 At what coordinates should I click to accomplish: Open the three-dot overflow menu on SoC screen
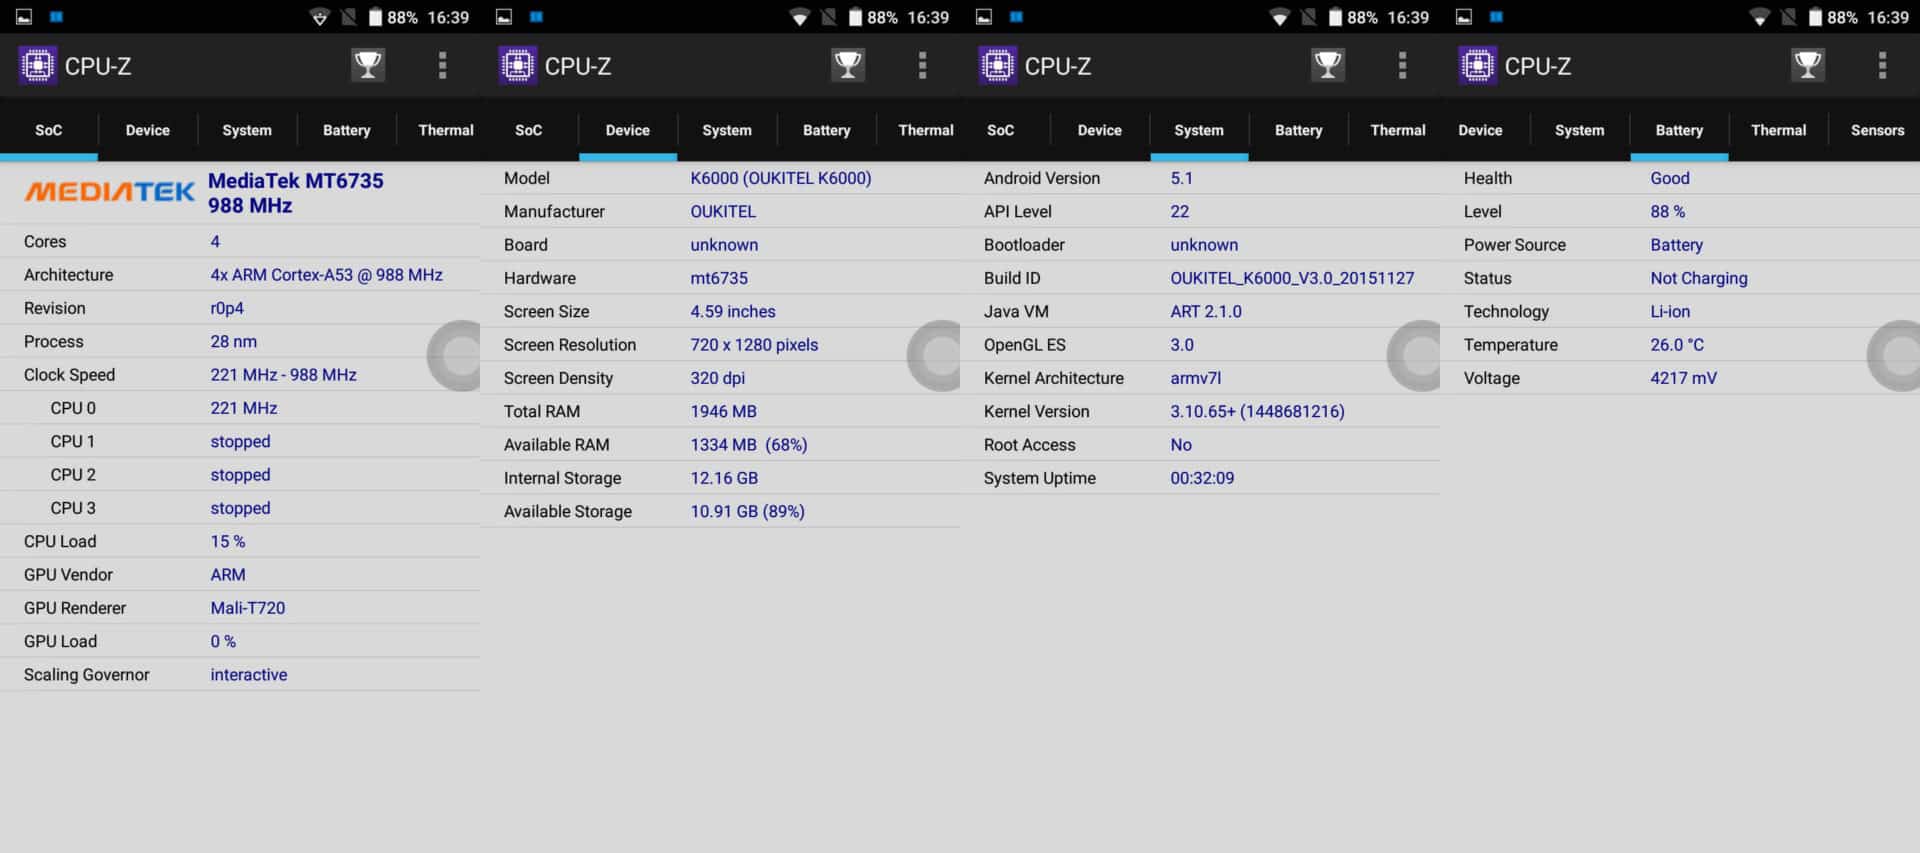[x=442, y=66]
